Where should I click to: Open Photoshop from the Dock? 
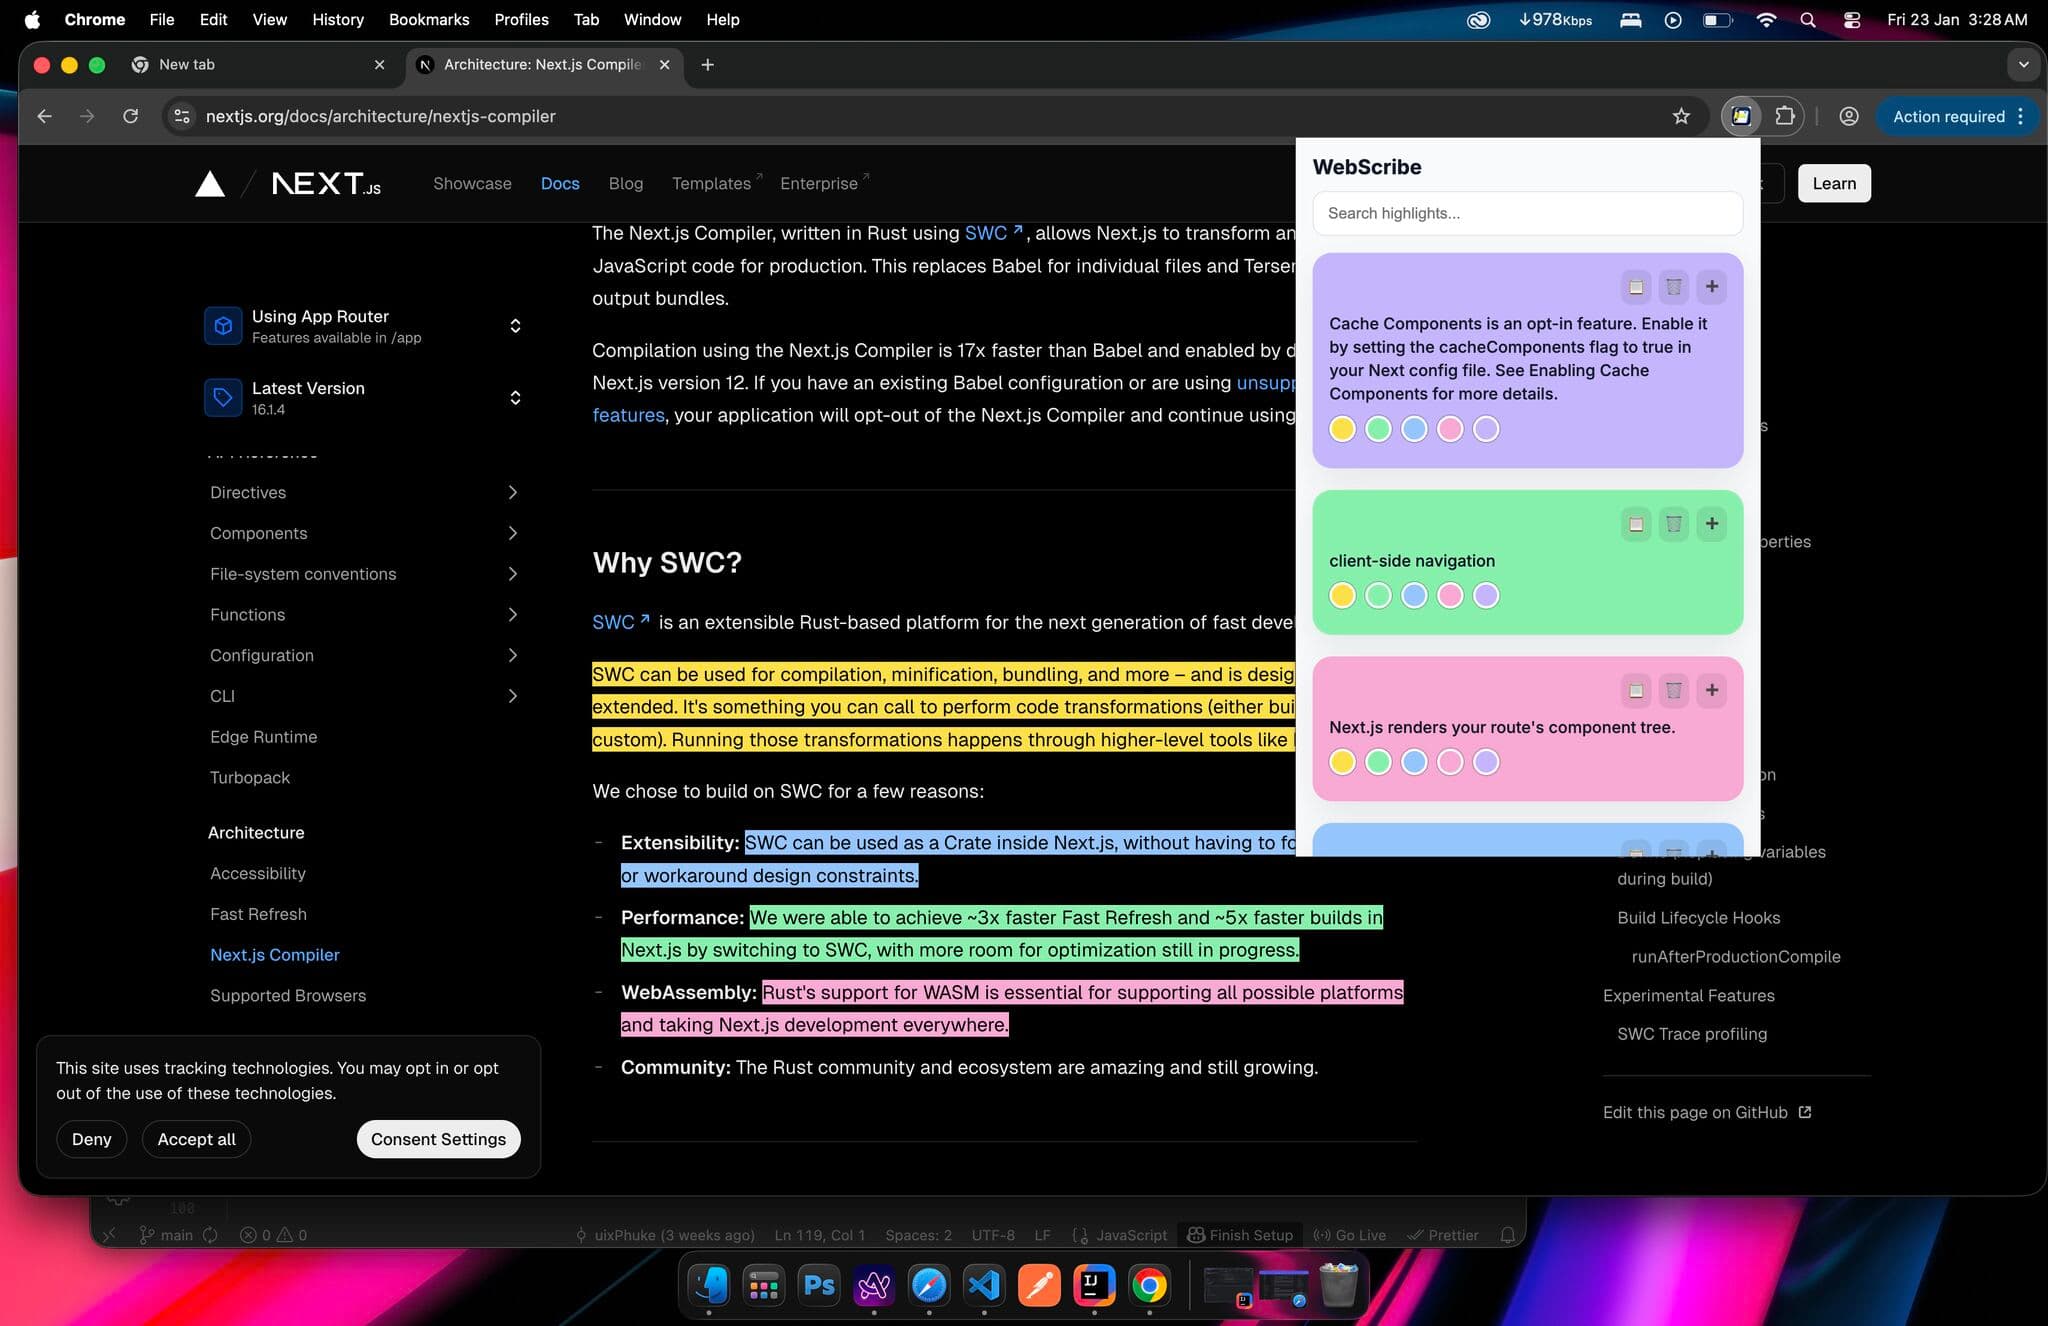(x=819, y=1285)
